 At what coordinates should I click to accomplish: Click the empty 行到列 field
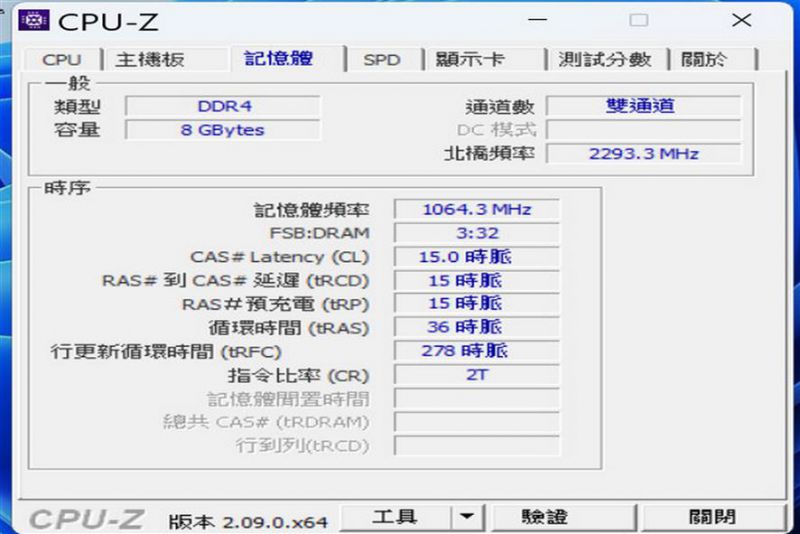(x=477, y=445)
